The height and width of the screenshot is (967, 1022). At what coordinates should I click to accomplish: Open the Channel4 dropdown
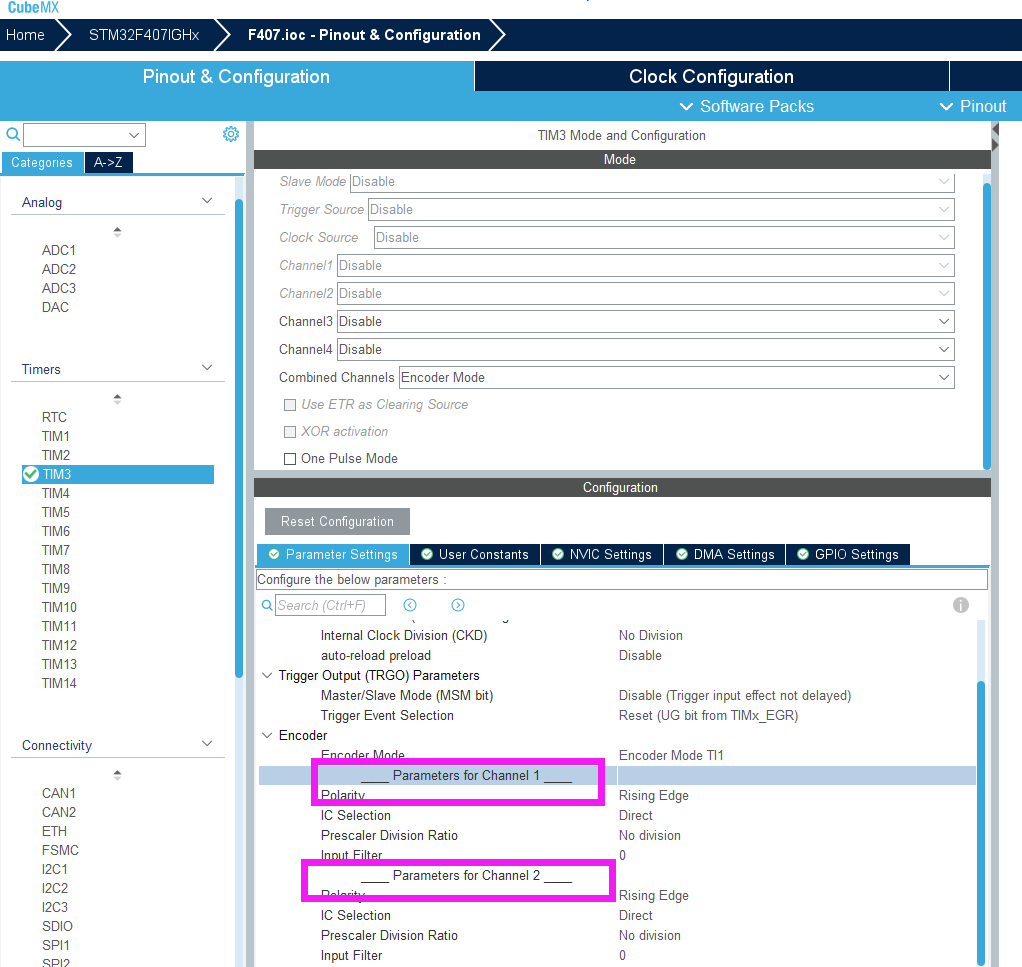click(x=645, y=350)
